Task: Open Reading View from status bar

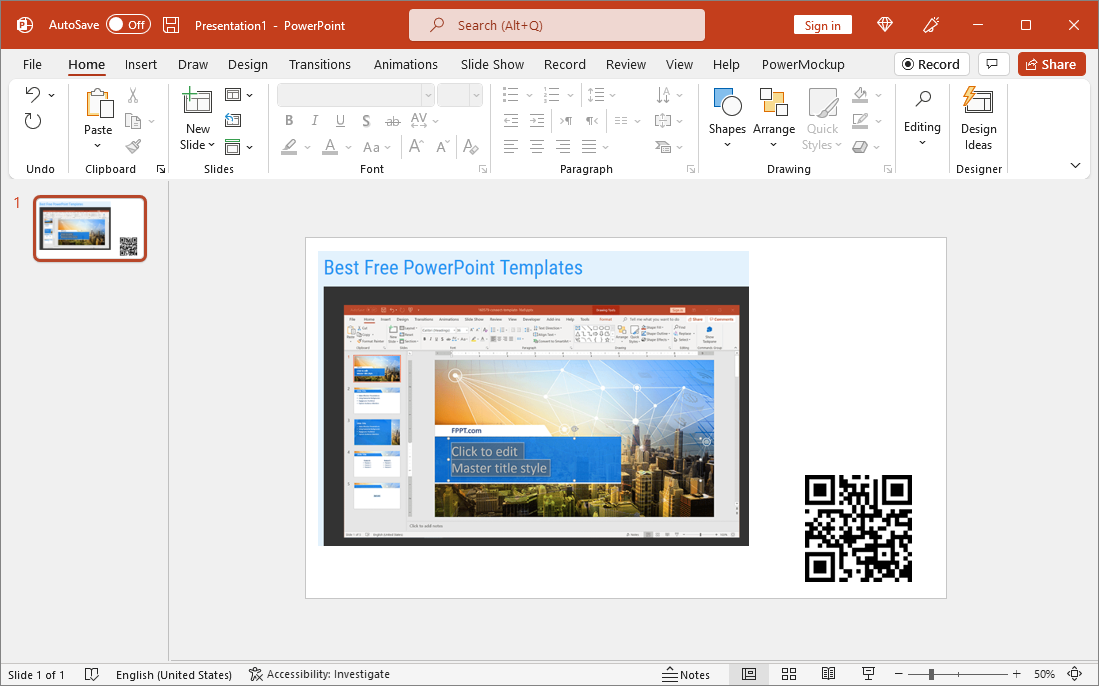Action: pos(828,674)
